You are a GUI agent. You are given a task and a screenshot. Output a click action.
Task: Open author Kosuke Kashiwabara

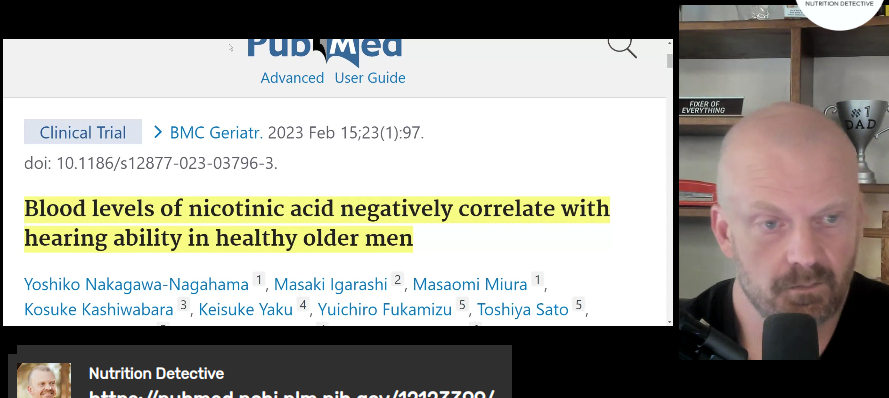coord(99,310)
